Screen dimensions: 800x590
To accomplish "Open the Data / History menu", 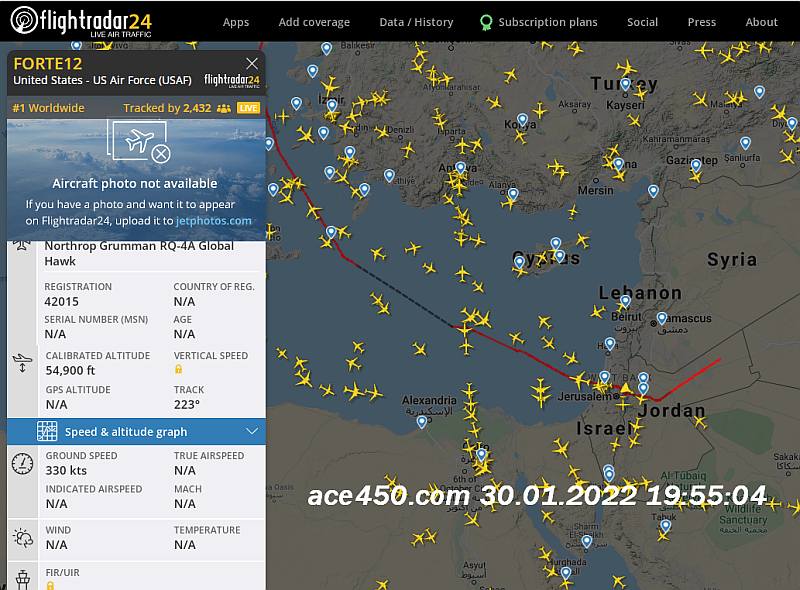I will point(416,22).
